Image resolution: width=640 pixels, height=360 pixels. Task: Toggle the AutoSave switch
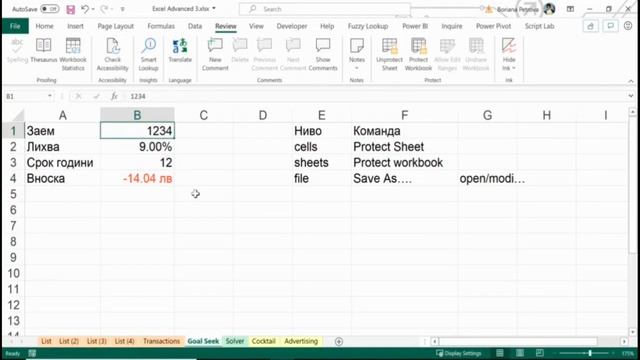49,9
